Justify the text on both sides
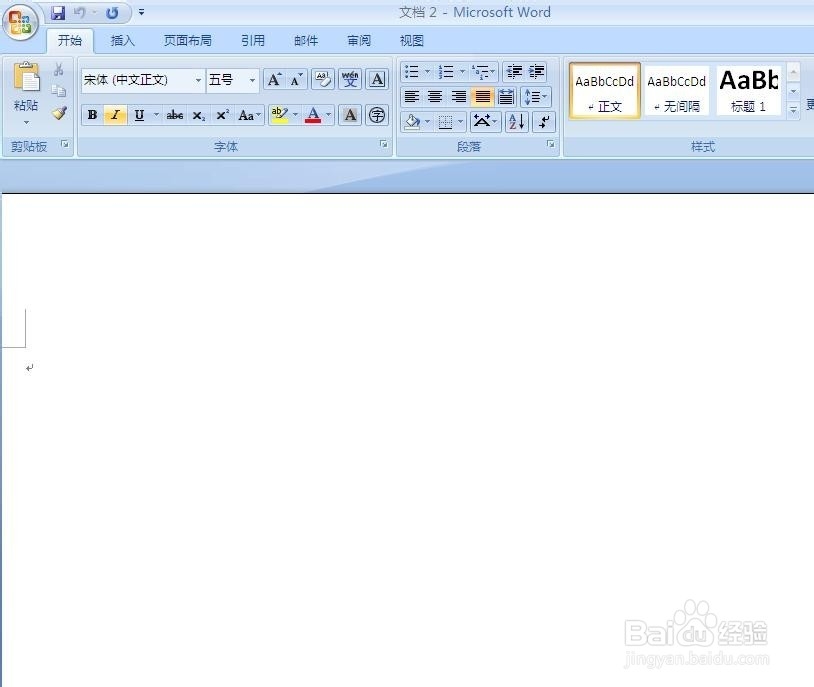This screenshot has height=687, width=814. tap(482, 97)
